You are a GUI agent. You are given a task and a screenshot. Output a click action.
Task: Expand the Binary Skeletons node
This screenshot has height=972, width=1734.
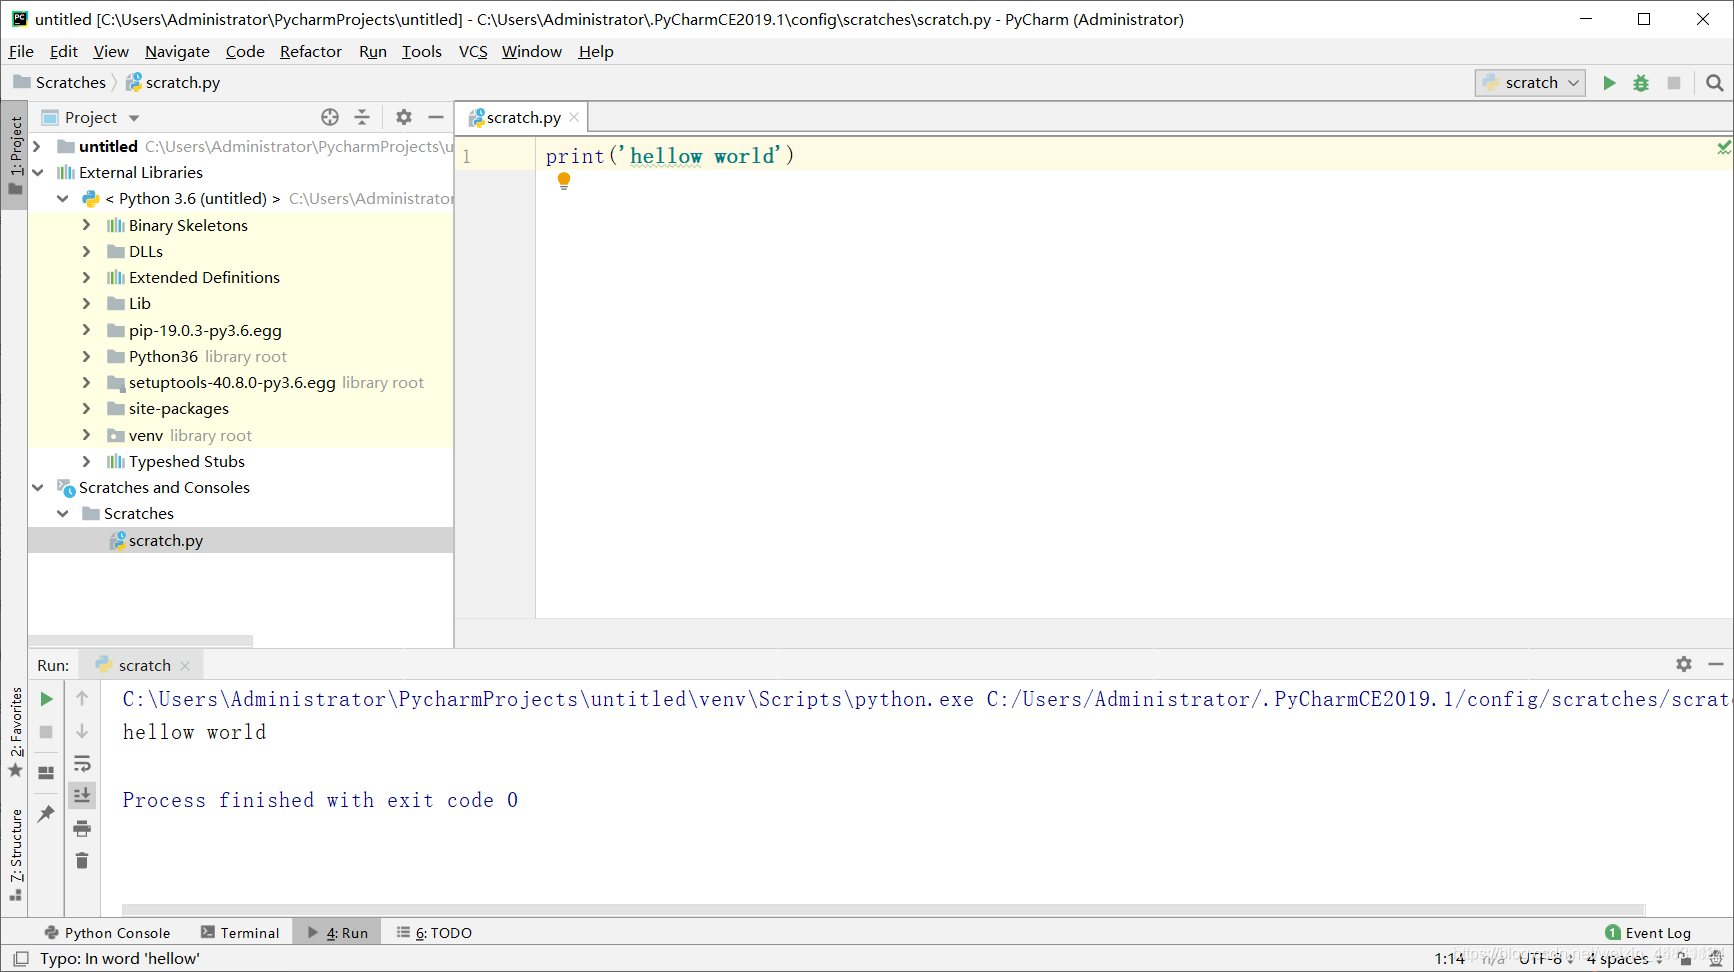(86, 225)
